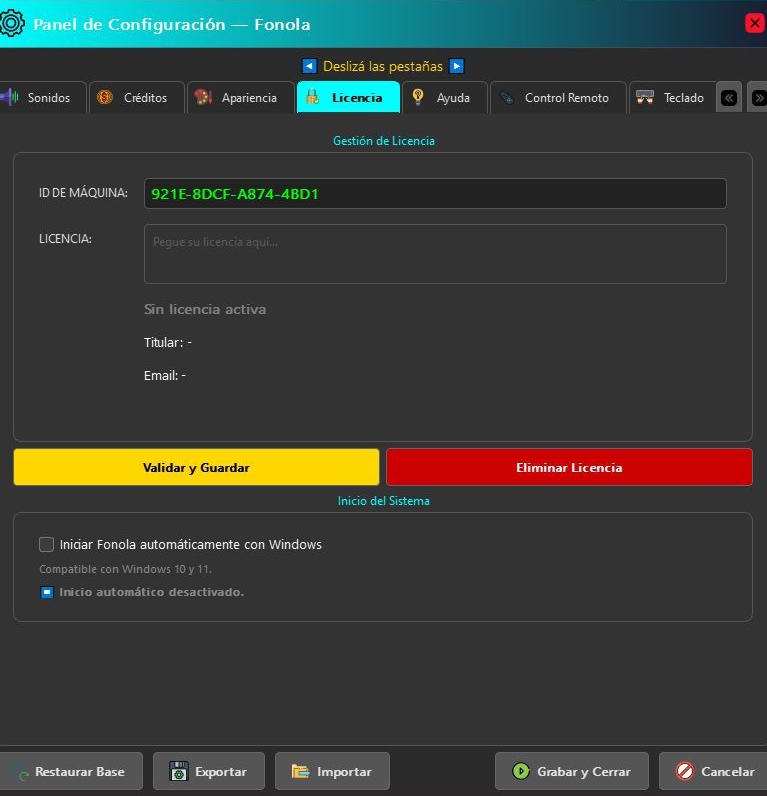The image size is (767, 796).
Task: Click the restore icon on Restaurar Base
Action: (21, 772)
